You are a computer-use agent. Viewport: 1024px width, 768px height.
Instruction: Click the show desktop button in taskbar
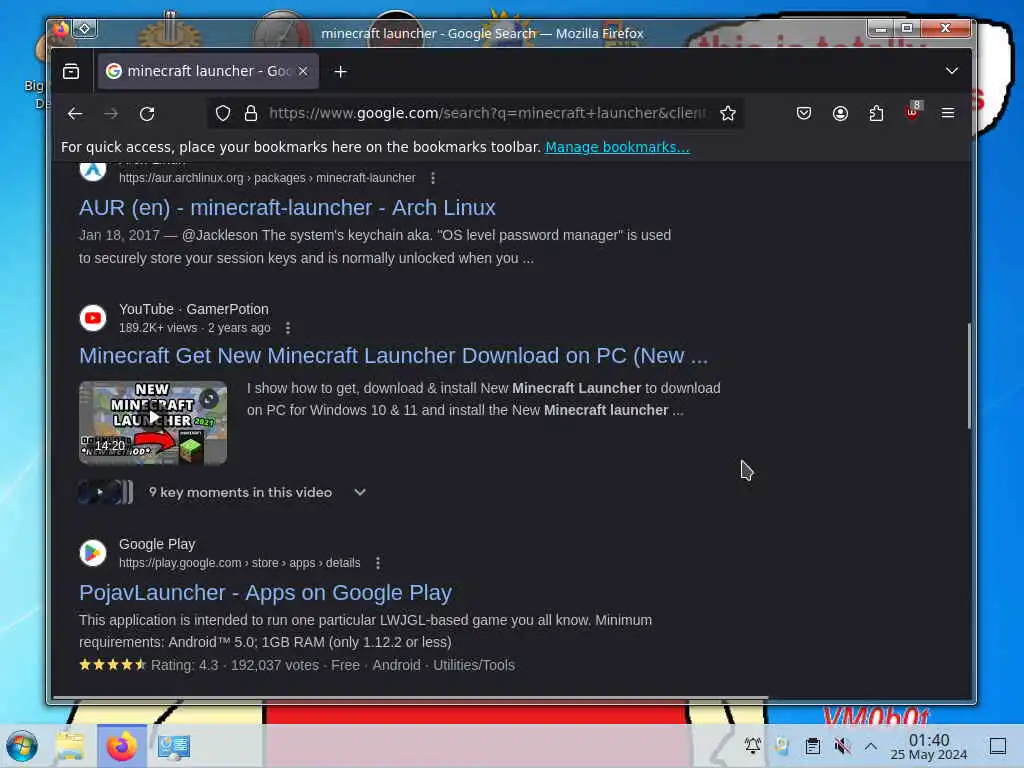(998, 746)
